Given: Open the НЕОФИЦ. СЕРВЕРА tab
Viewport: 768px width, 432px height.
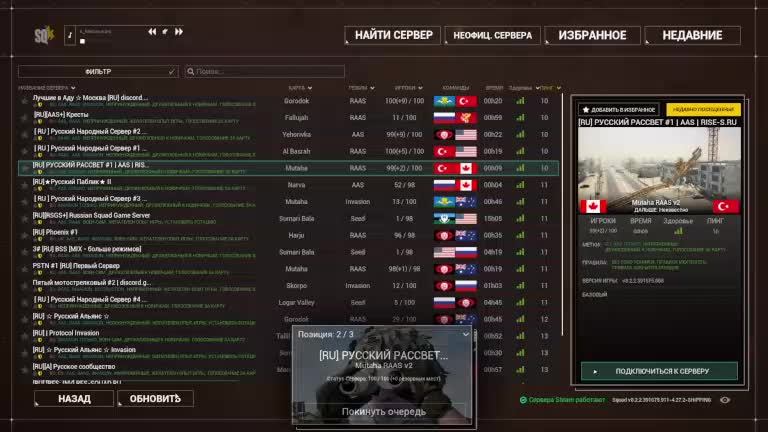Looking at the screenshot, I should (493, 35).
